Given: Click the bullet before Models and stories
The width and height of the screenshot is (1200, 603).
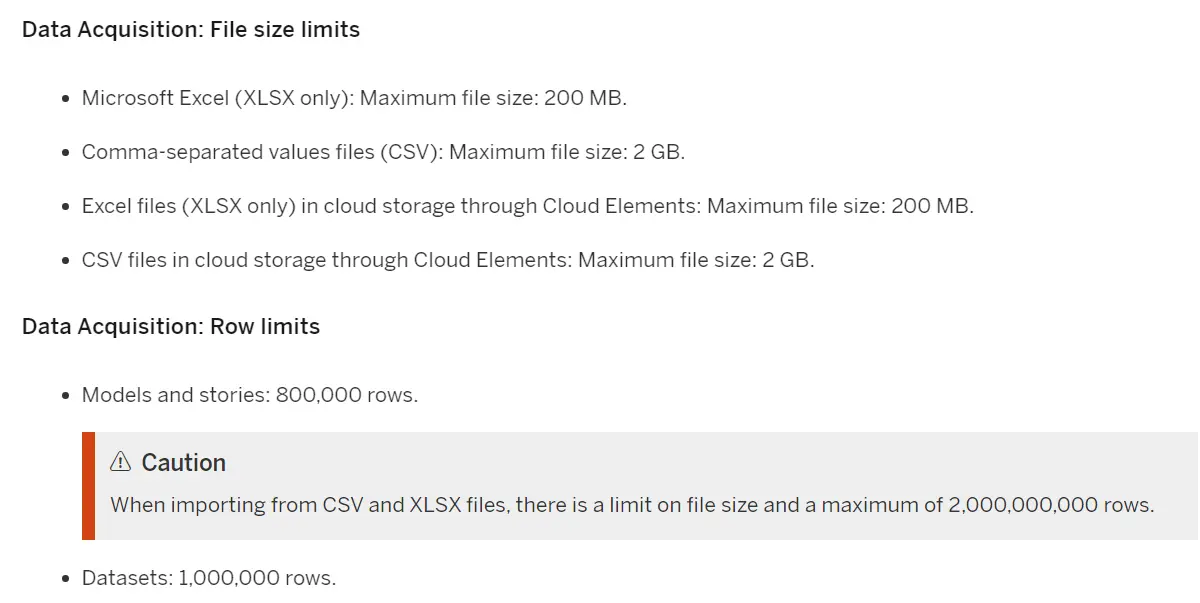Looking at the screenshot, I should [65, 396].
